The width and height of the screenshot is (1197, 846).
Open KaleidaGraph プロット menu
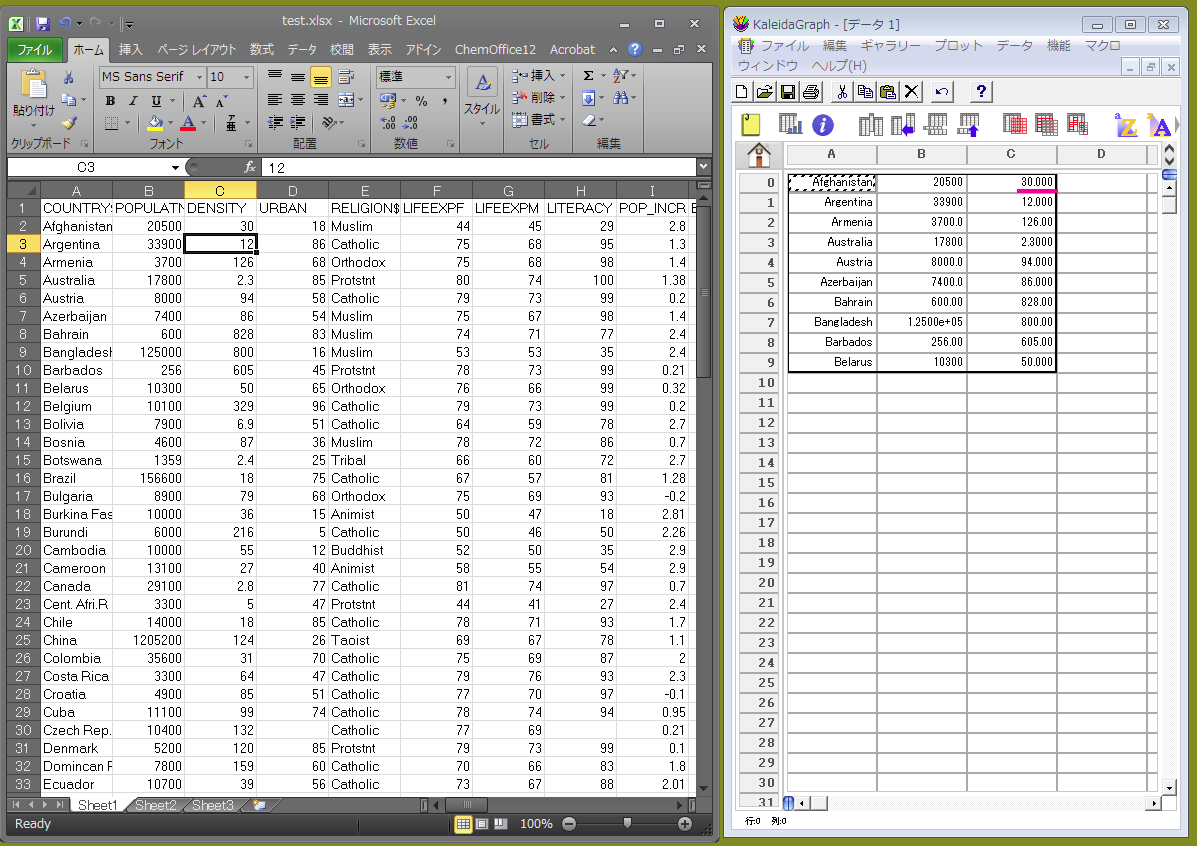tap(959, 46)
